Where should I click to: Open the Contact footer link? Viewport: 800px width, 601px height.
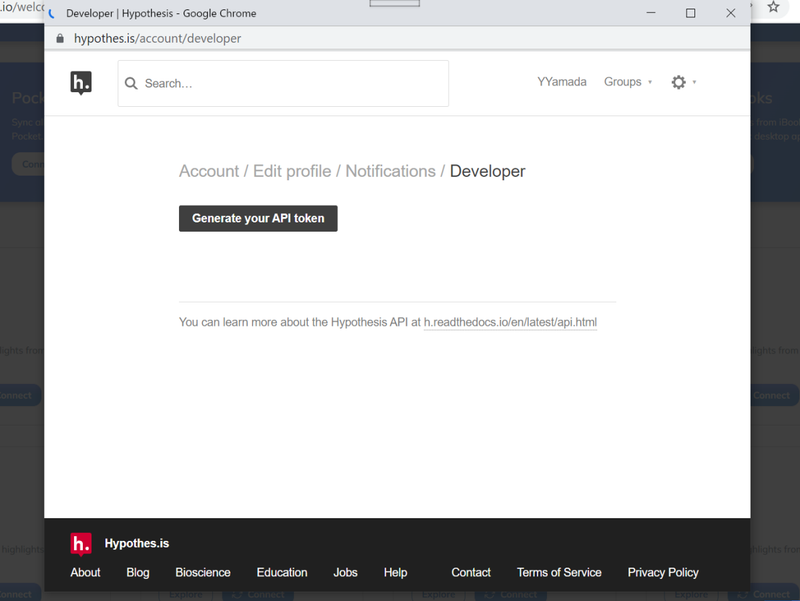(x=471, y=572)
